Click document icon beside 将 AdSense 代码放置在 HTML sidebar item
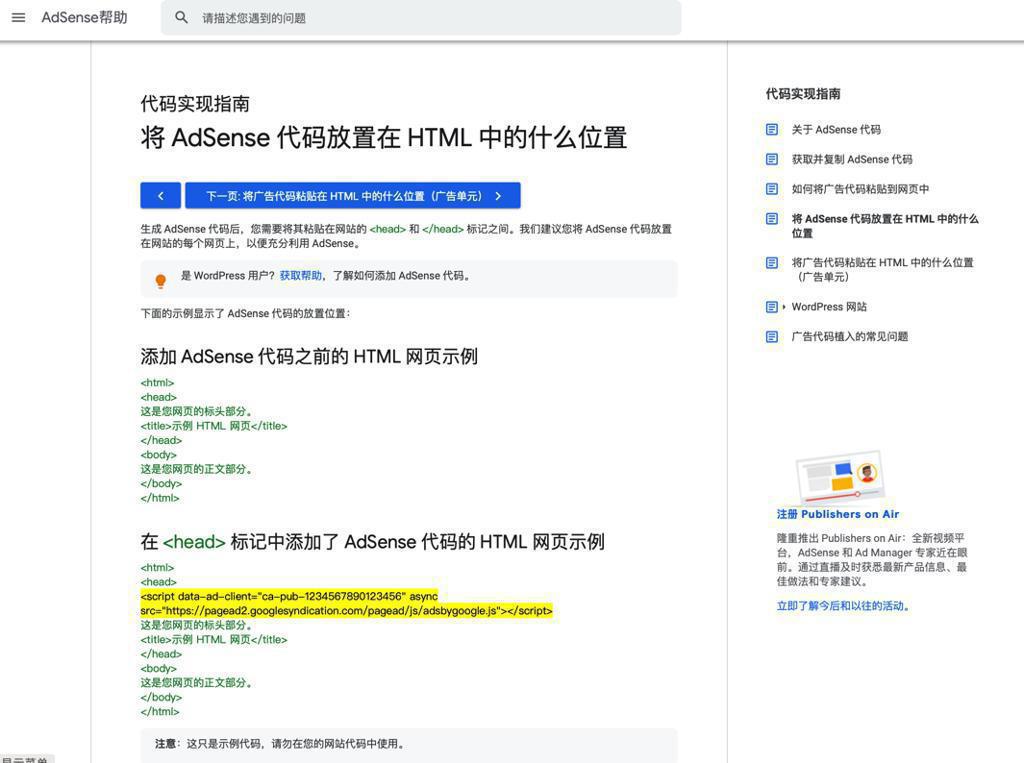Viewport: 1024px width, 763px height. pyautogui.click(x=772, y=219)
